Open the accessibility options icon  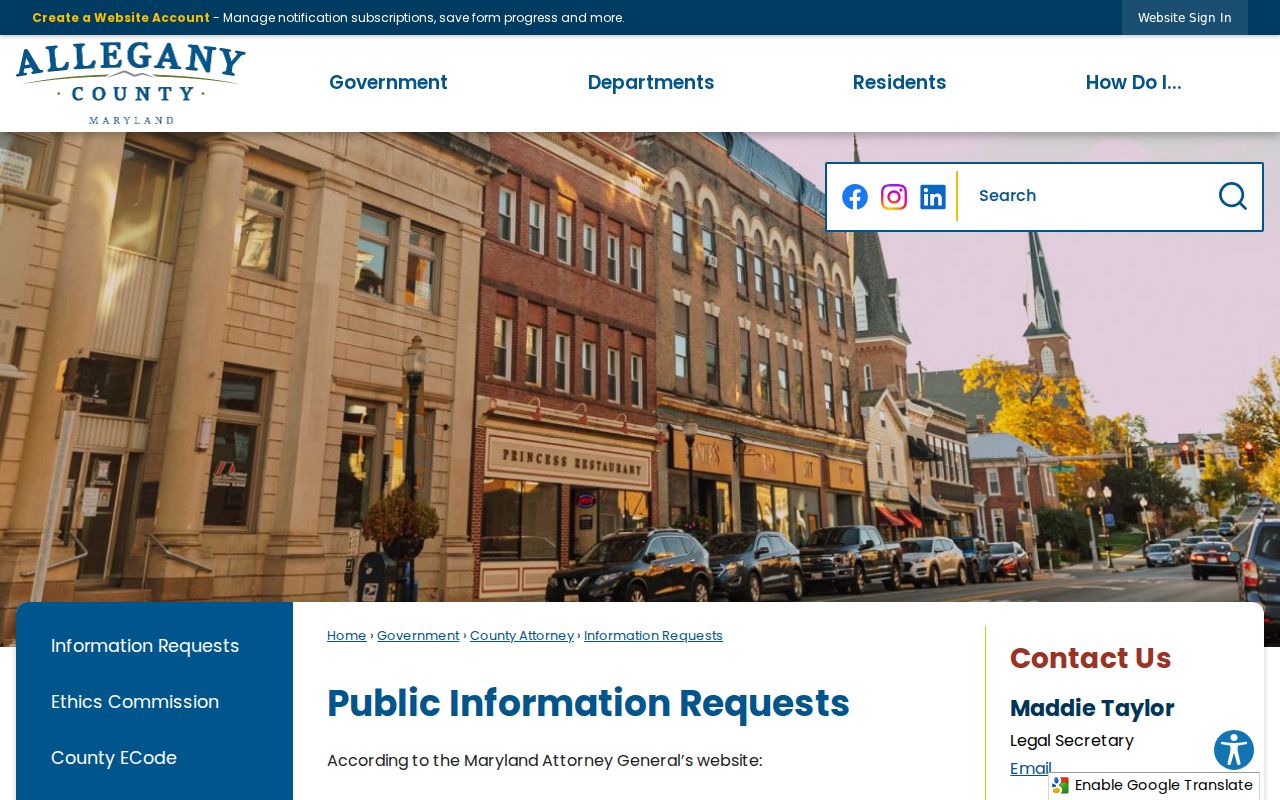(1234, 750)
